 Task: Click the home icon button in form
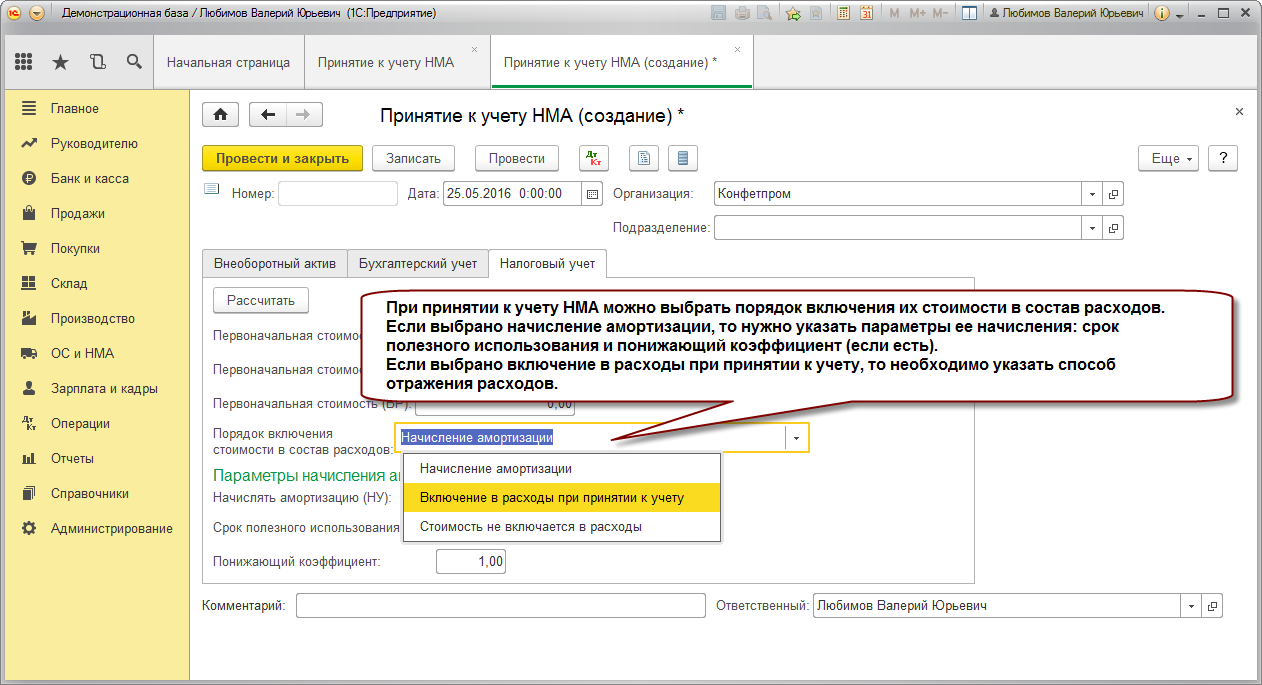220,115
